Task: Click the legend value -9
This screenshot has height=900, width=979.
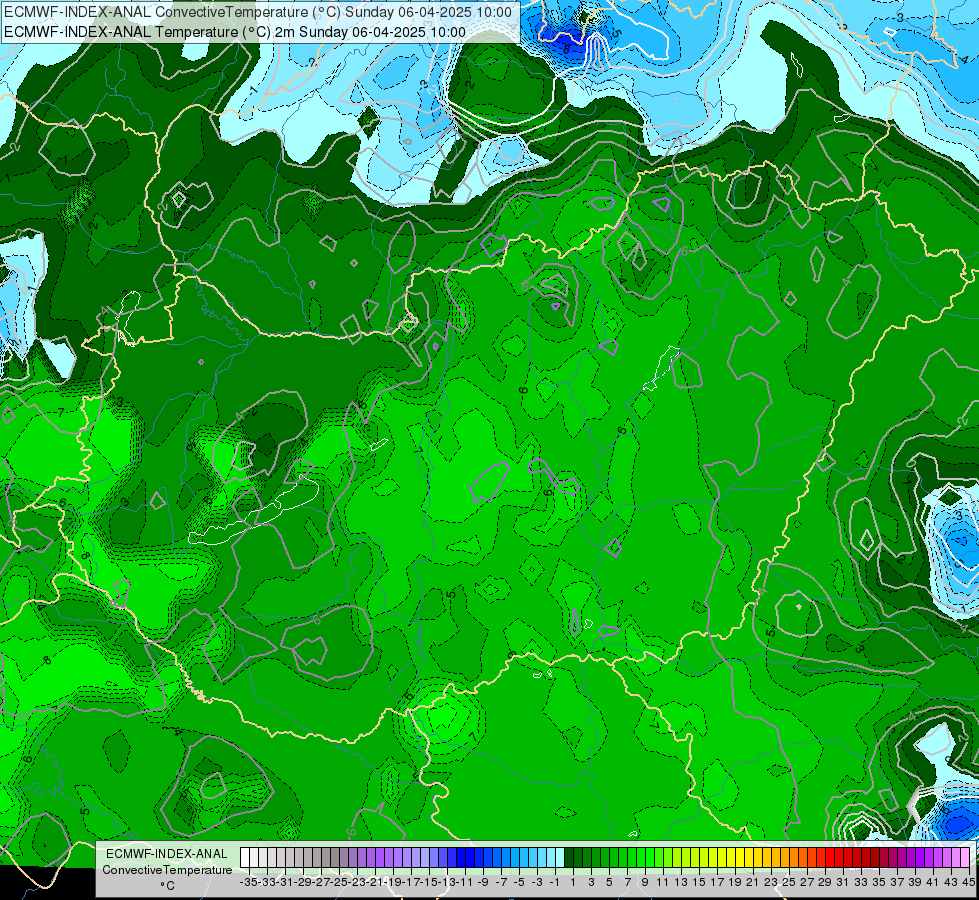Action: [x=483, y=882]
